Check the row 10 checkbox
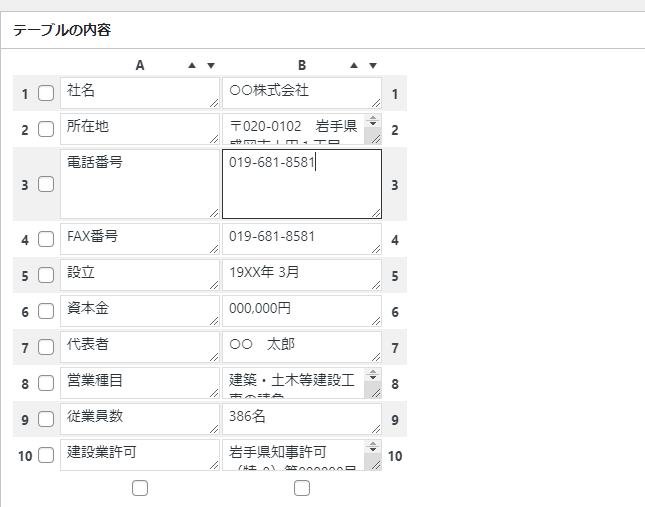645x507 pixels. coord(46,456)
